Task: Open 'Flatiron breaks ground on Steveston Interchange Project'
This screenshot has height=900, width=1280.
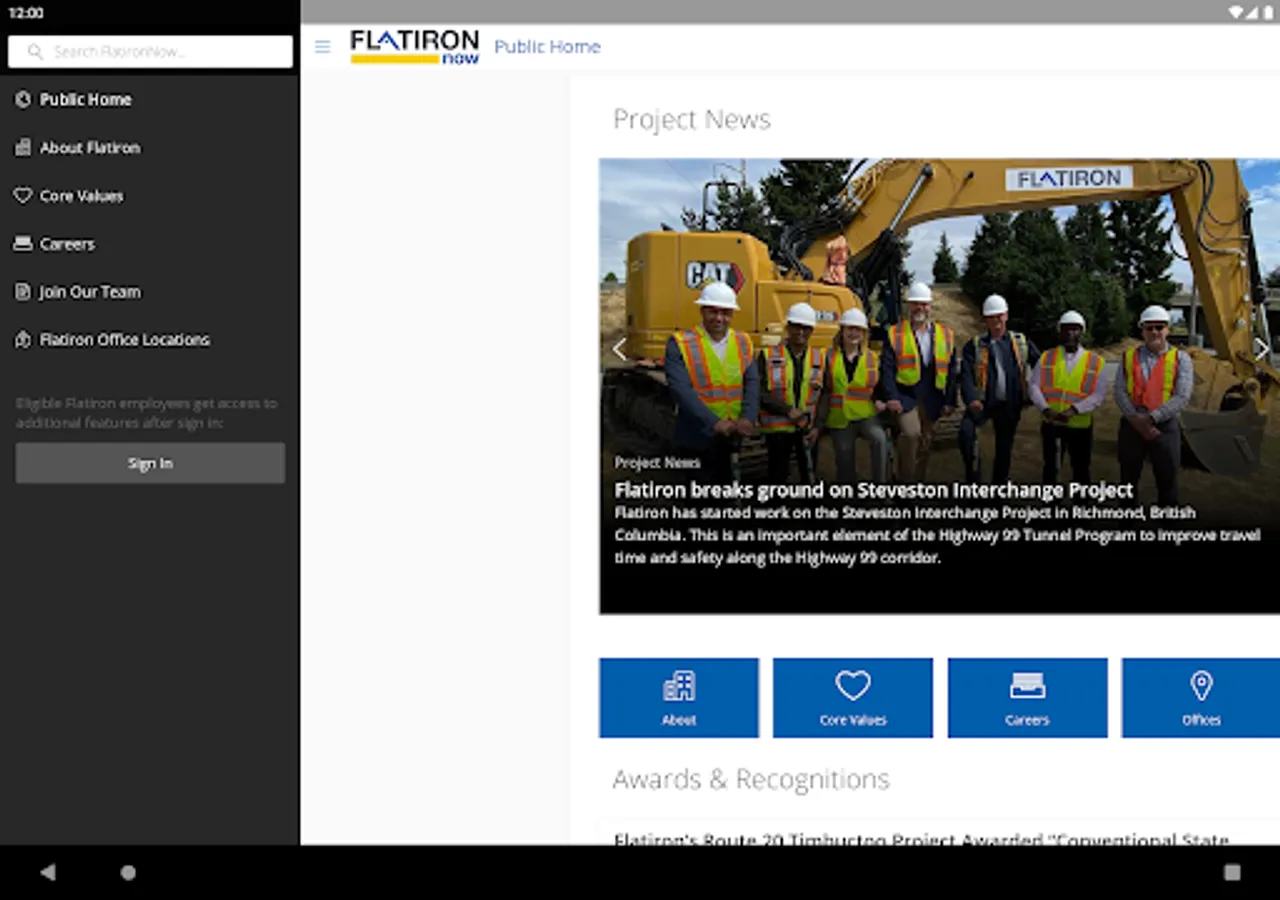Action: [x=874, y=490]
